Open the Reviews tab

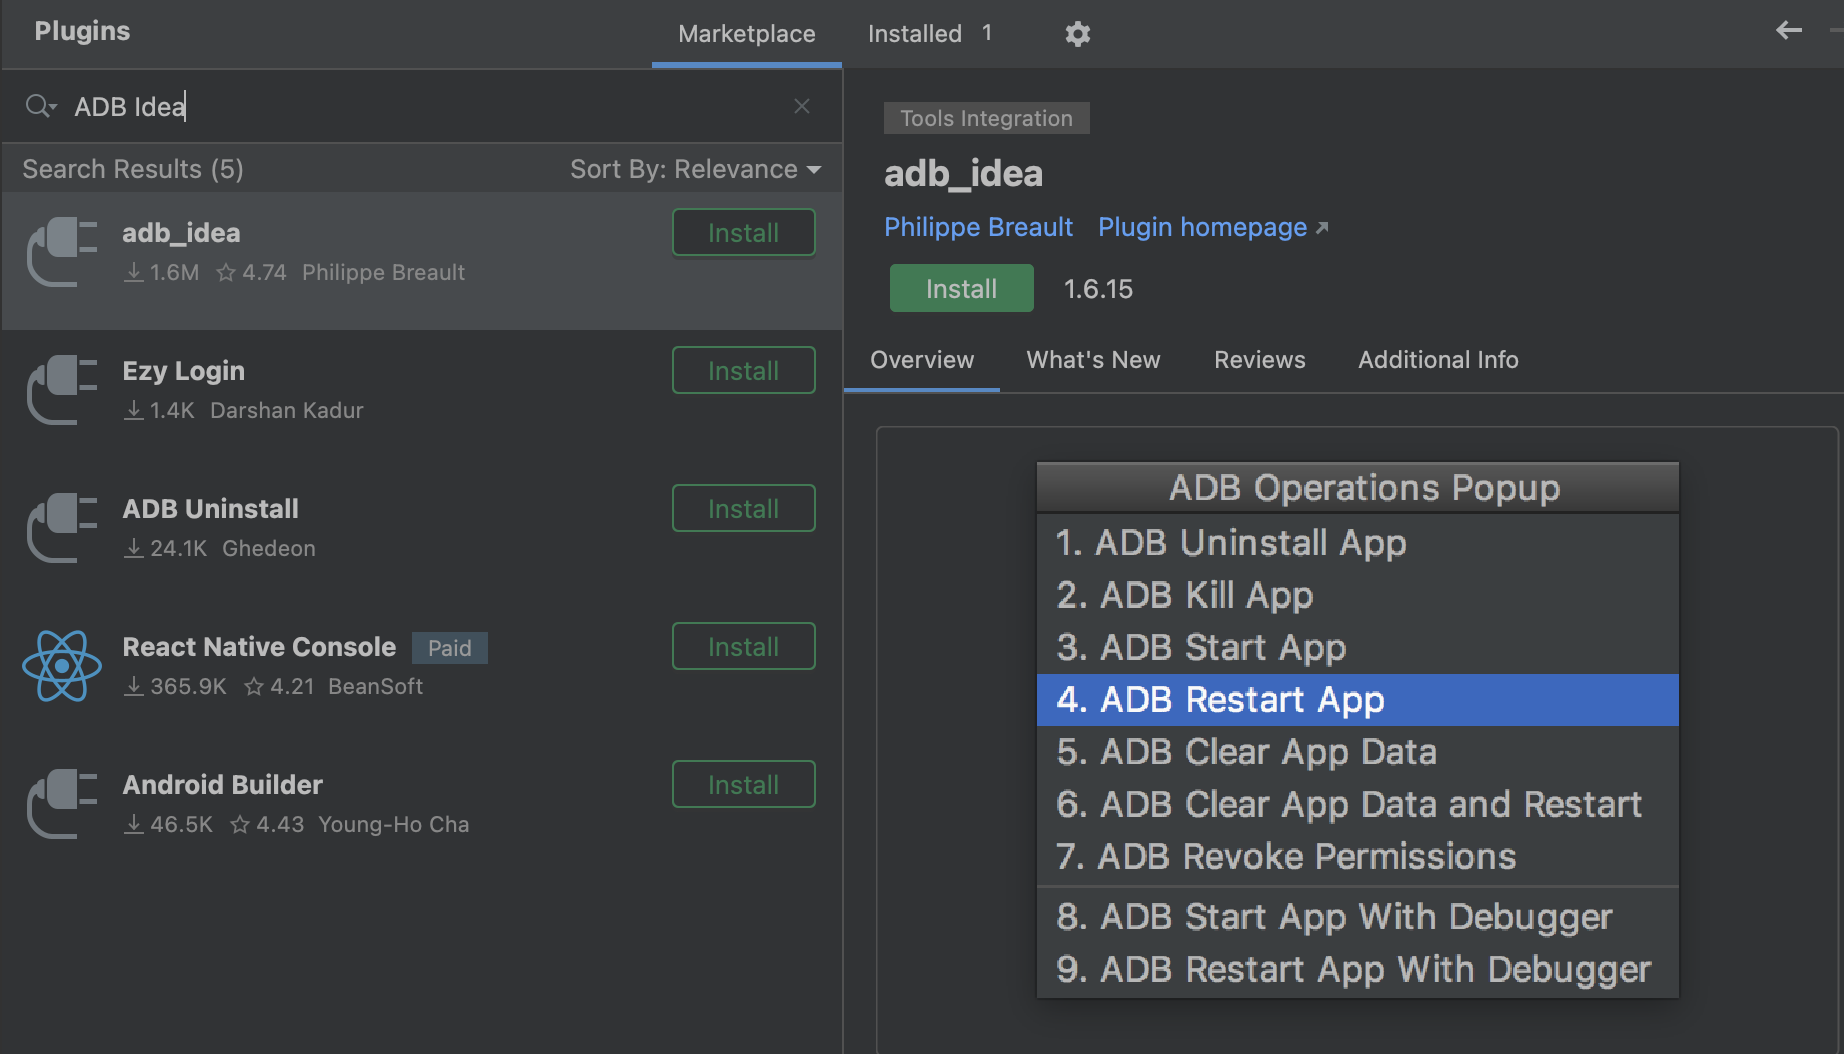(1259, 360)
